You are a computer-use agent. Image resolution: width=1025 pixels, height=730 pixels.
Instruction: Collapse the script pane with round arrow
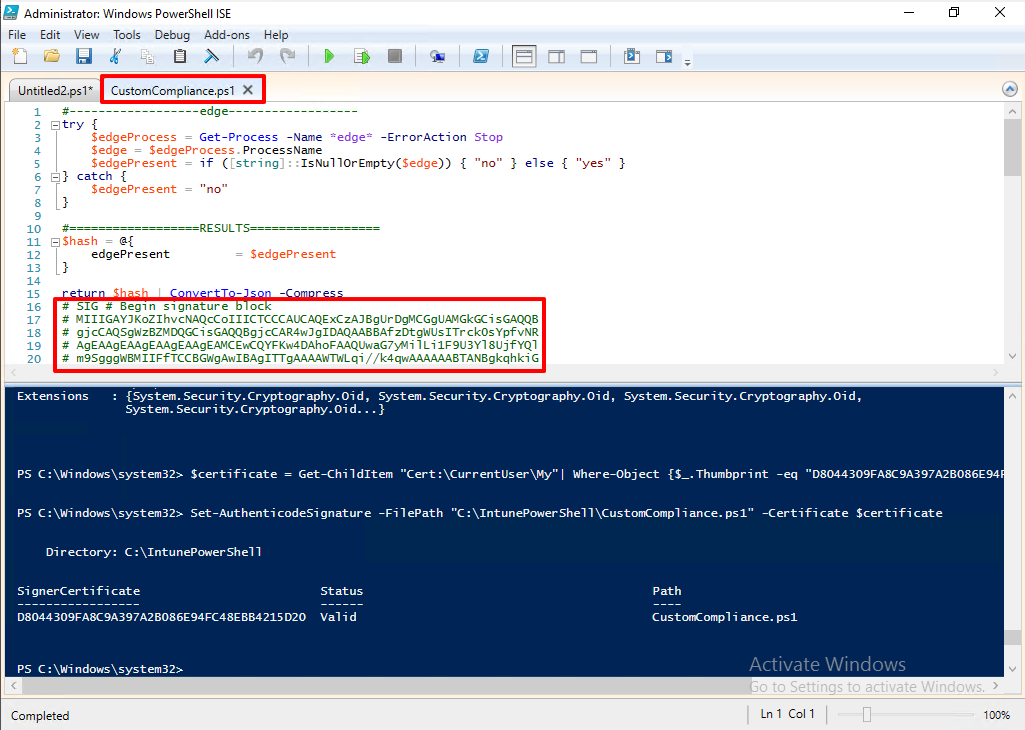1010,89
